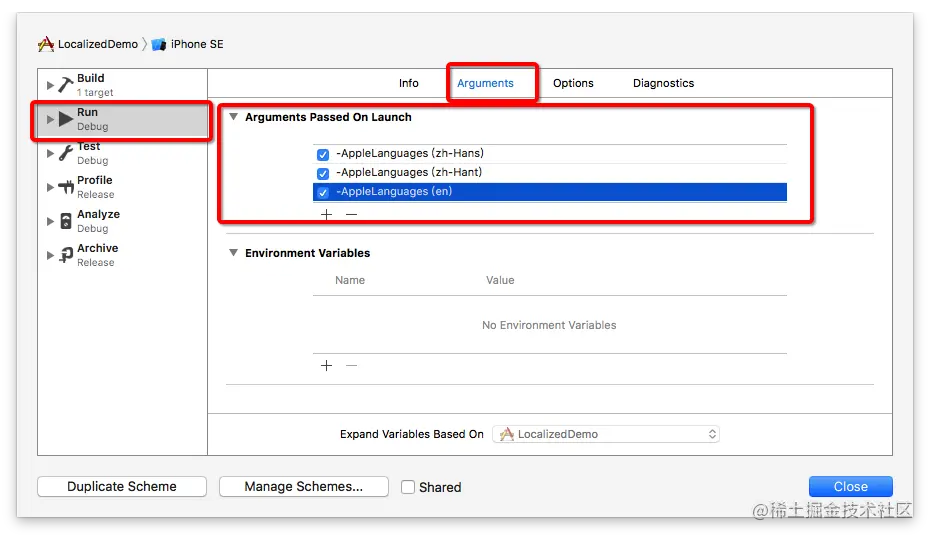Toggle the -AppleLanguages (zh-Hans) checkbox
This screenshot has height=538, width=930.
click(x=323, y=154)
